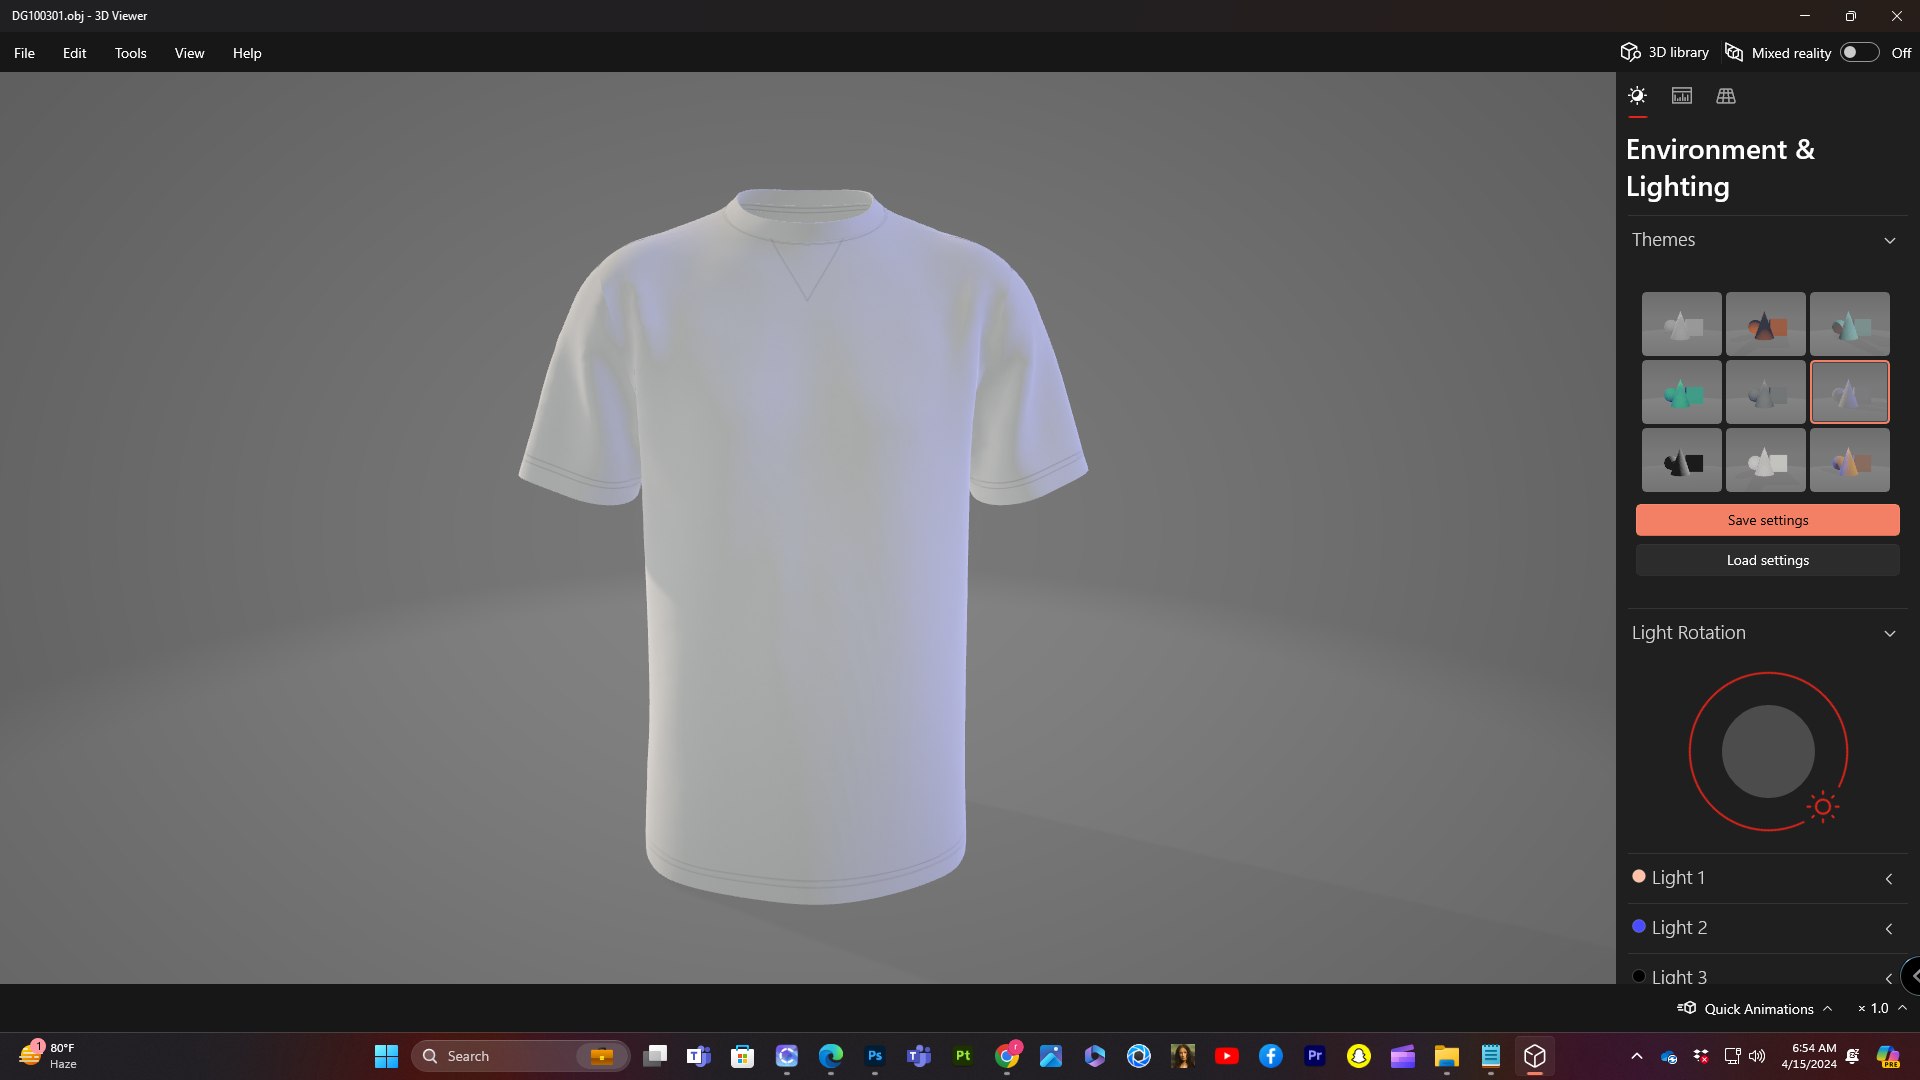Open the Tools menu
This screenshot has height=1080, width=1920.
130,53
